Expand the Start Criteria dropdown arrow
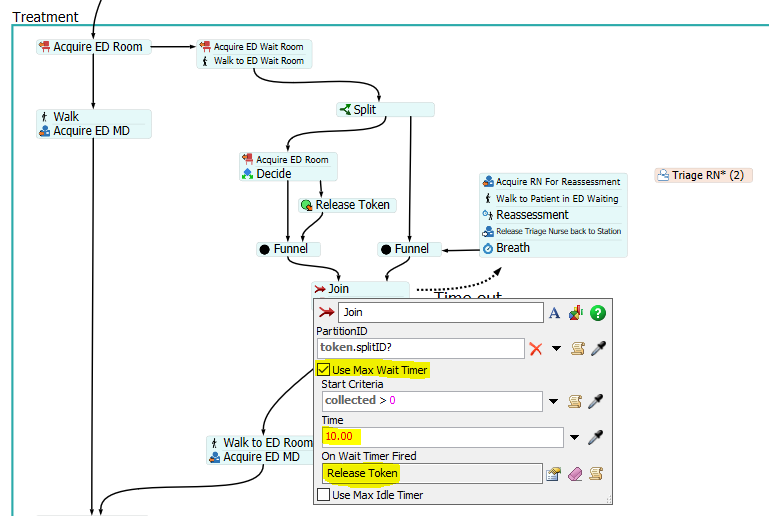 pyautogui.click(x=553, y=402)
